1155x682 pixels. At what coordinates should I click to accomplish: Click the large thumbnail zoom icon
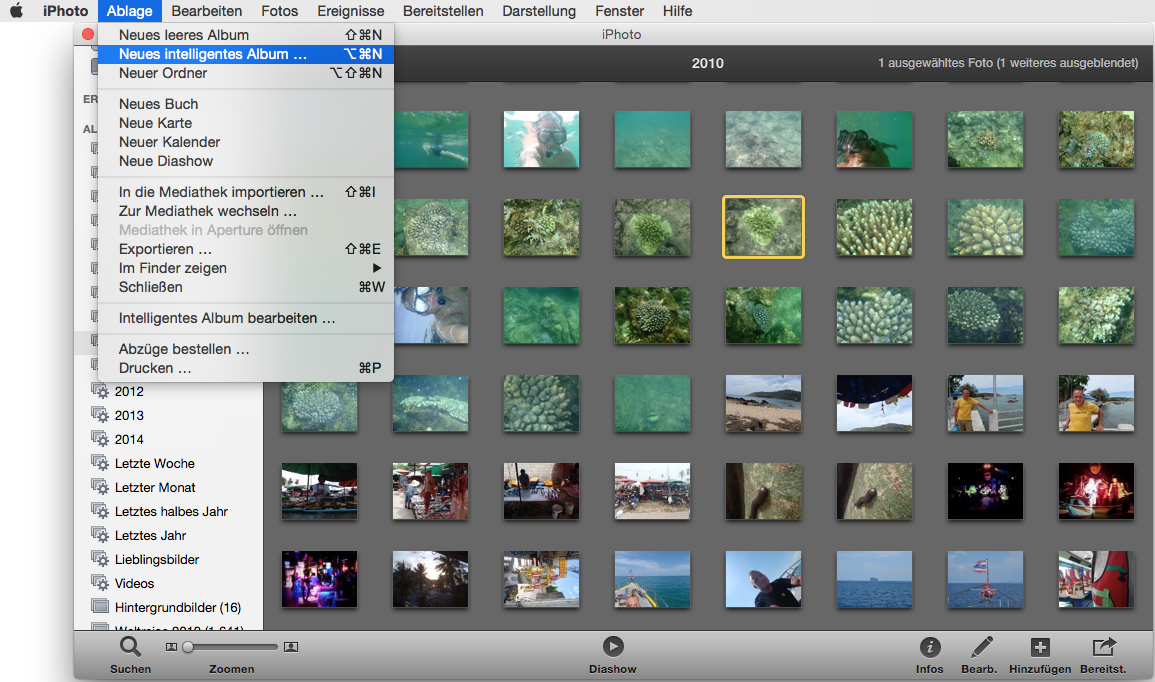click(291, 647)
